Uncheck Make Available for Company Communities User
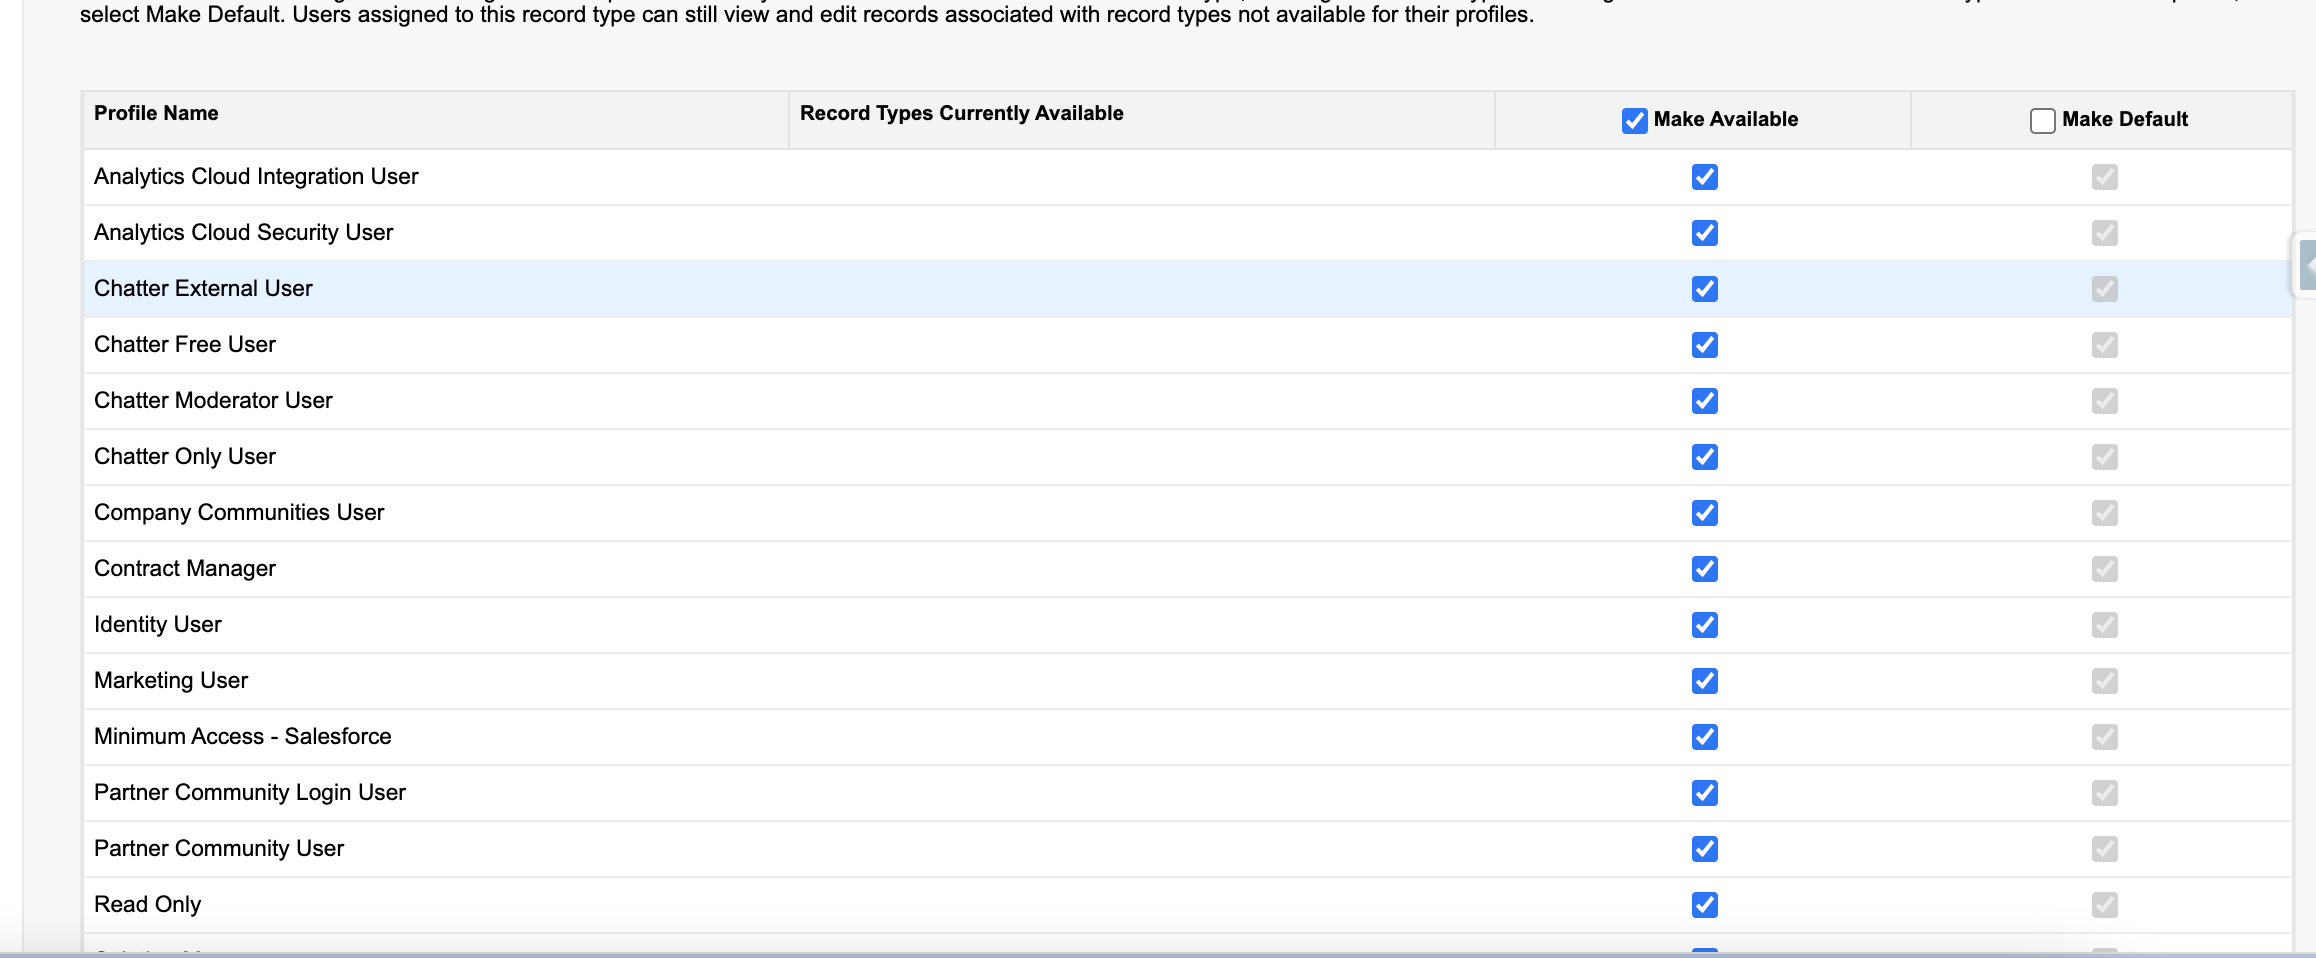Screen dimensions: 2316x958 (x=1704, y=513)
